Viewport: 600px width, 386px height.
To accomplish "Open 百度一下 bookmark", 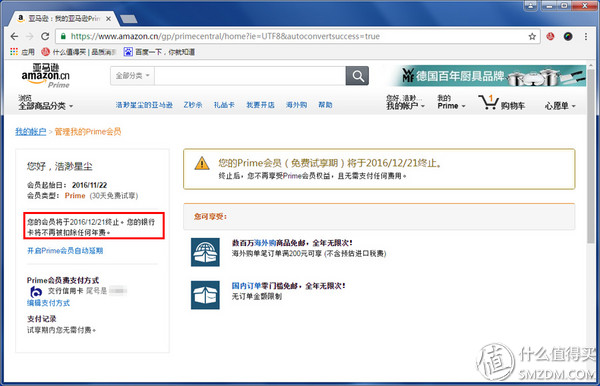I will [x=160, y=52].
